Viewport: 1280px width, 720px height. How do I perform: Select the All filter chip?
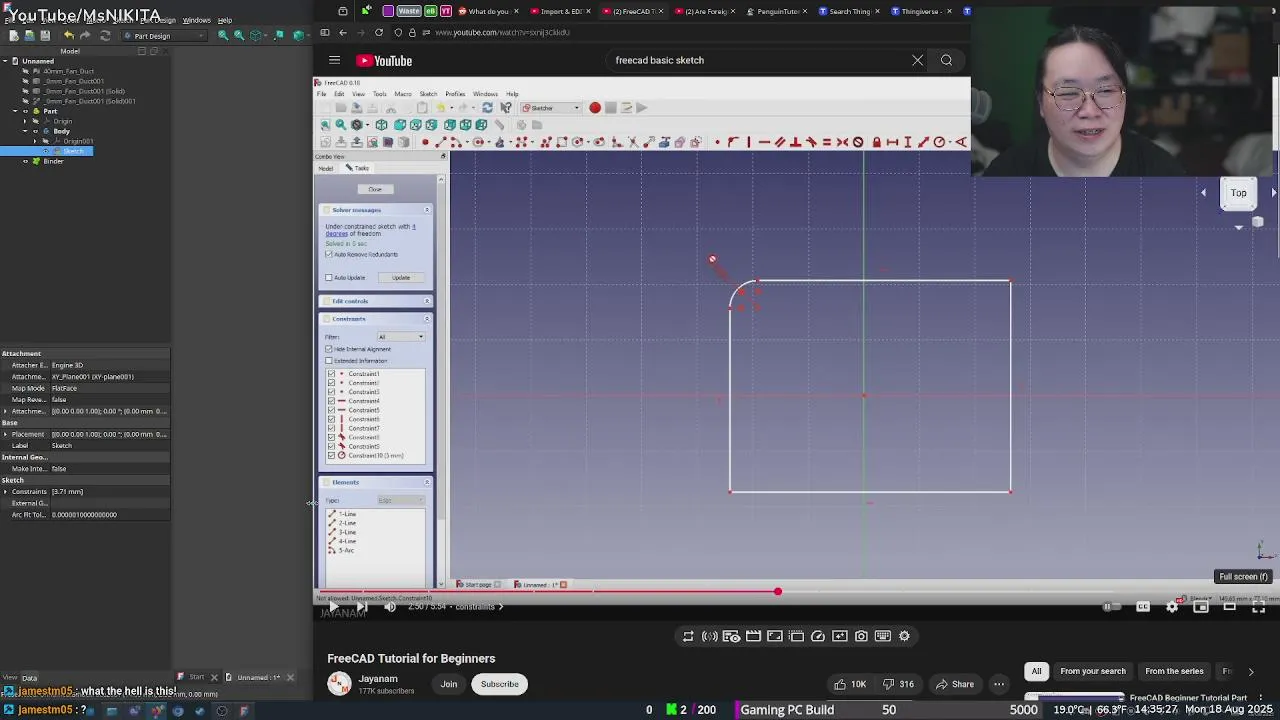coord(1037,671)
